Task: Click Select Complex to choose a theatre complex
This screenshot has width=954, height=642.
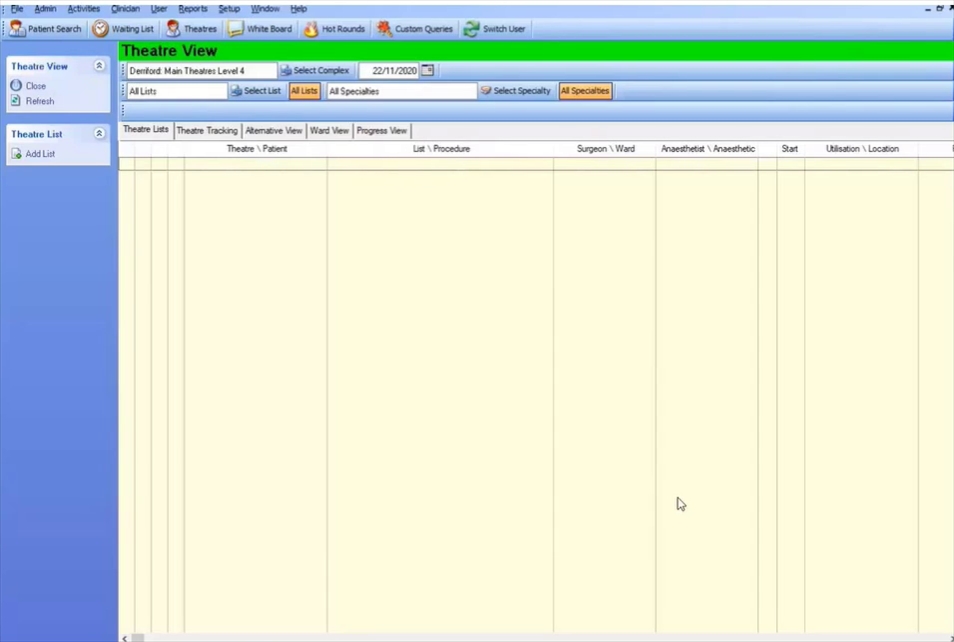Action: (315, 71)
